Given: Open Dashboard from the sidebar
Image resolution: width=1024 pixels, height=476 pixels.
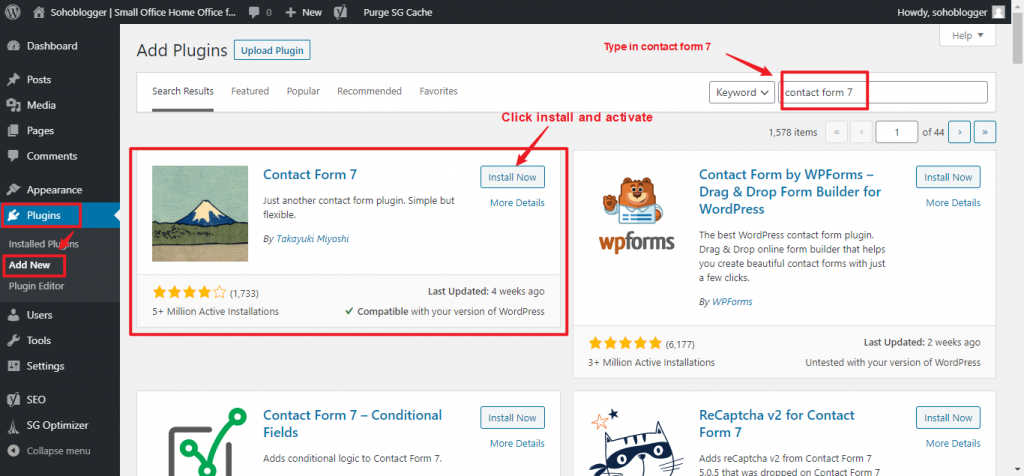Looking at the screenshot, I should pos(51,46).
